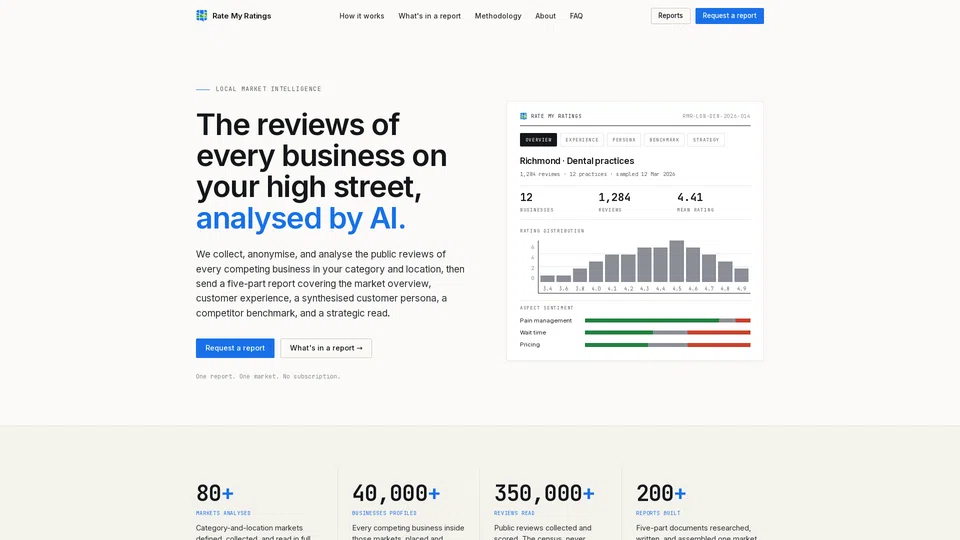The image size is (960, 540).
Task: Switch to the Experience tab
Action: pyautogui.click(x=582, y=140)
